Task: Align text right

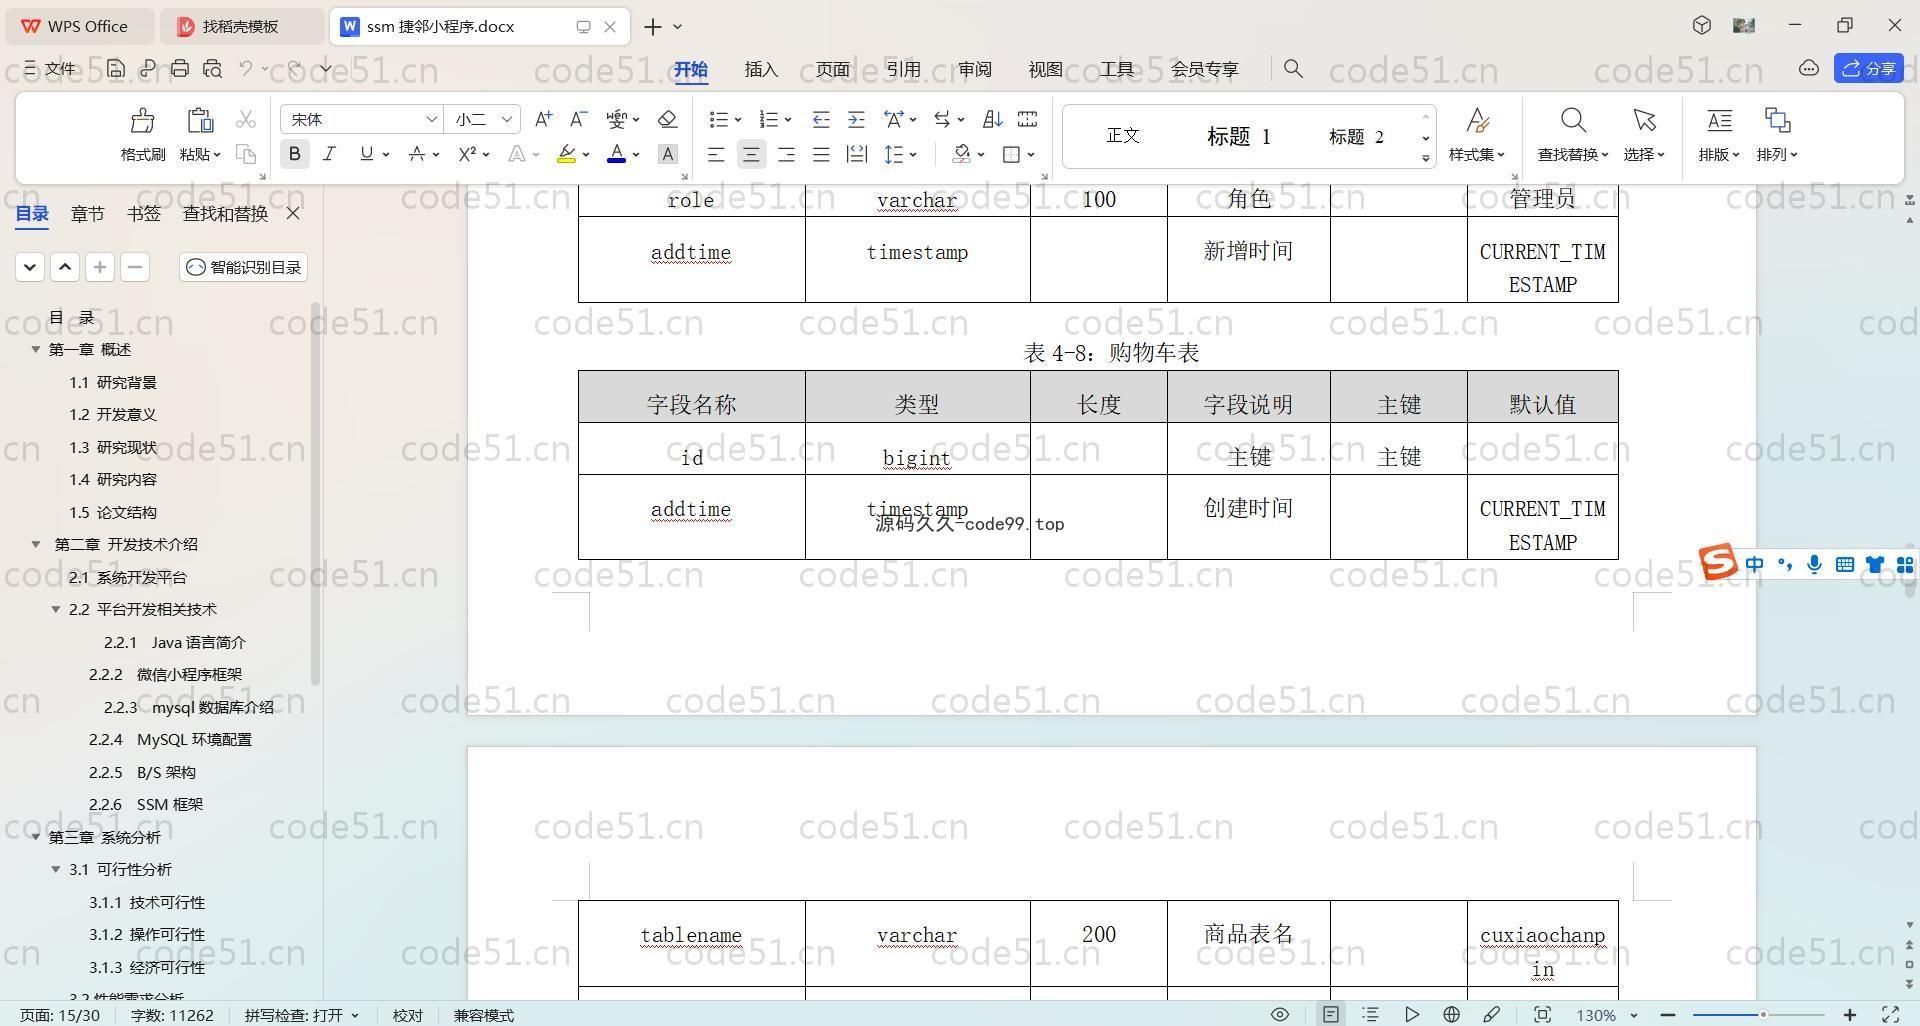Action: pos(786,154)
